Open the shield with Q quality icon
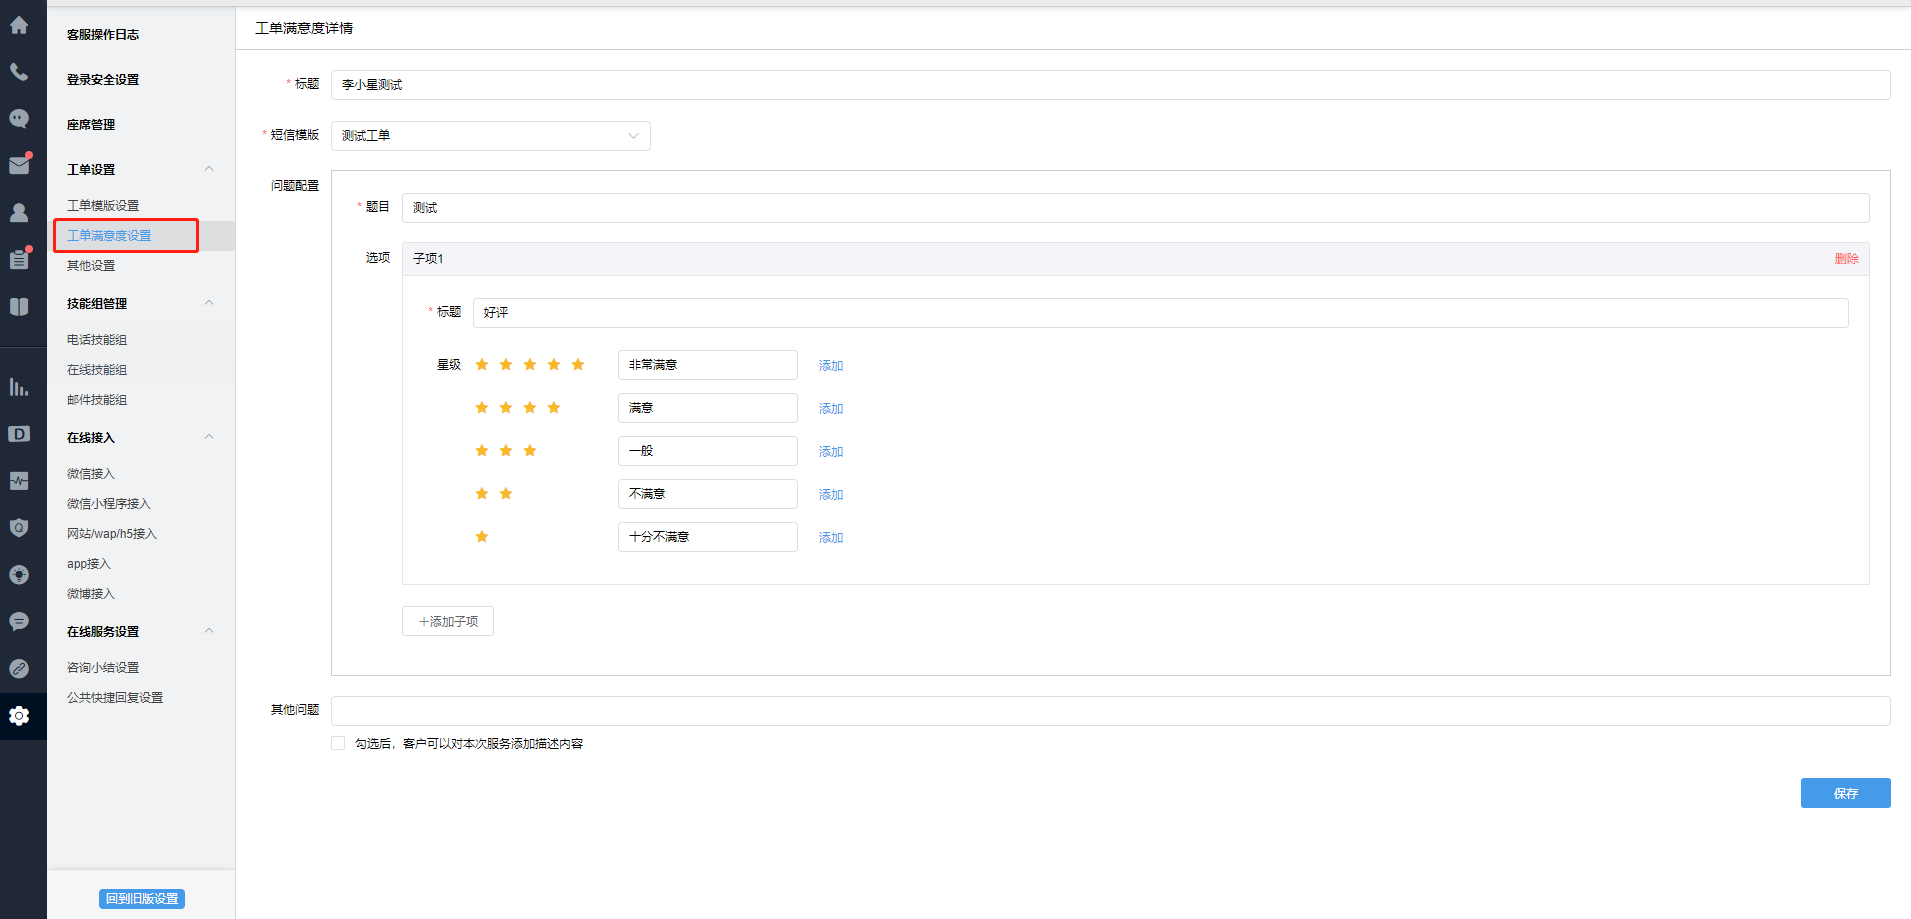The image size is (1911, 919). pyautogui.click(x=19, y=528)
